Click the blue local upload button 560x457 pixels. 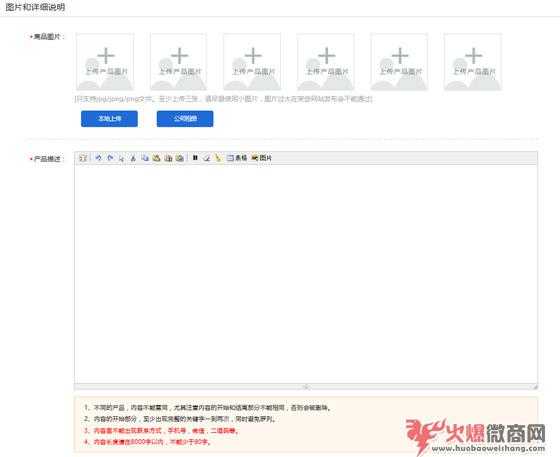tap(109, 119)
